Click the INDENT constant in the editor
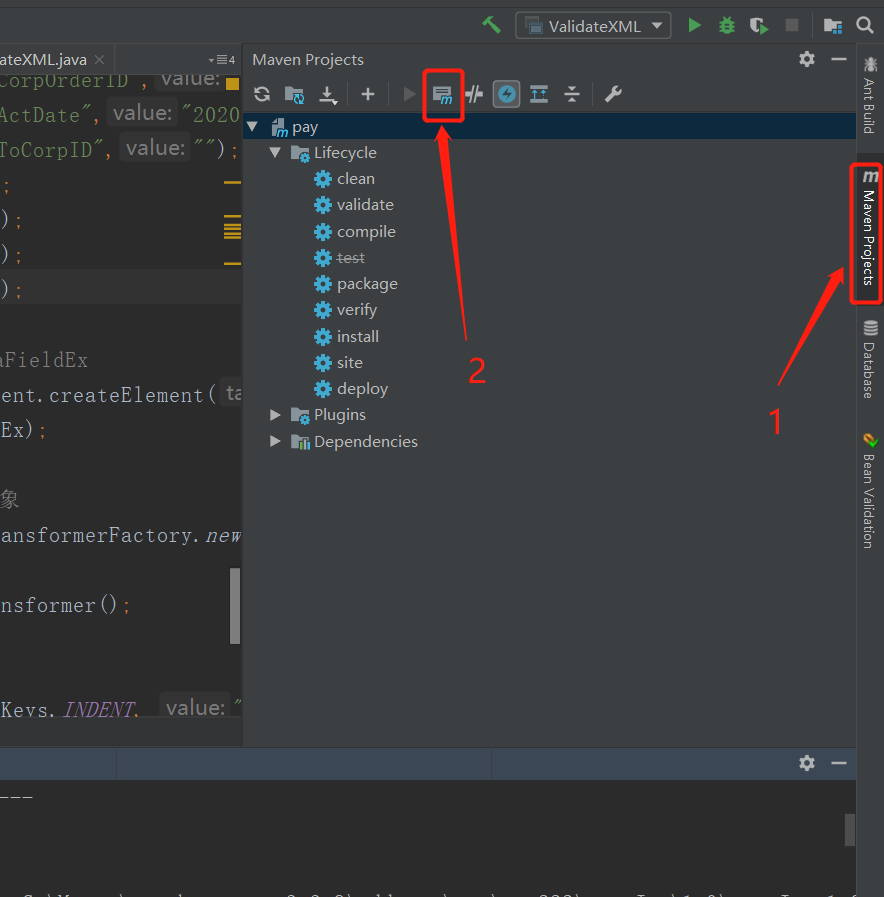 pyautogui.click(x=100, y=709)
